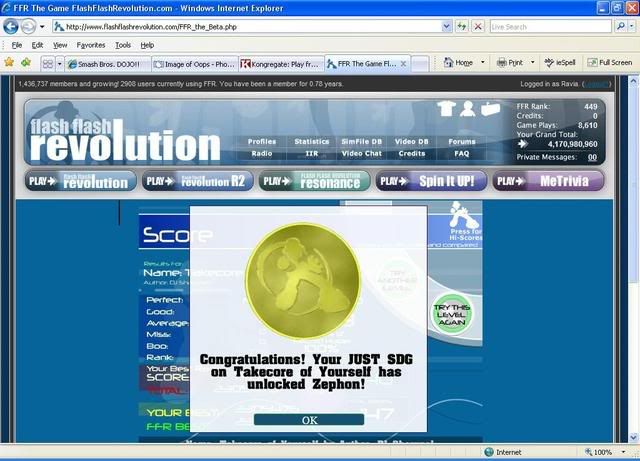Click the Home toolbar icon
The image size is (640, 461).
click(x=458, y=62)
